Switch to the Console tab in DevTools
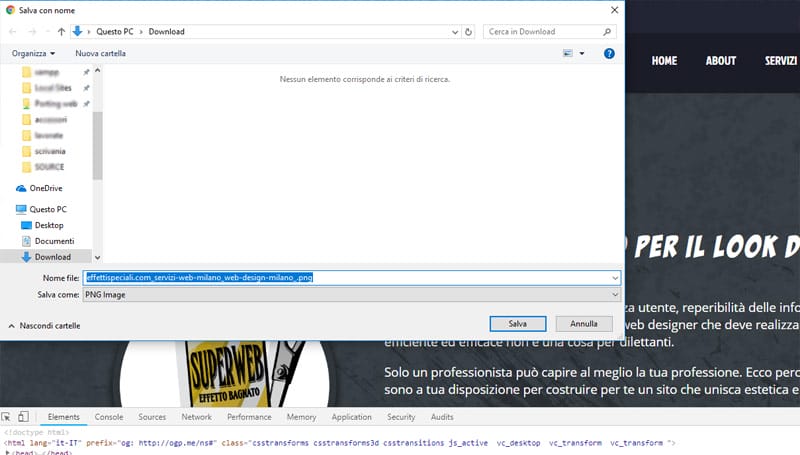The height and width of the screenshot is (455, 800). point(109,417)
